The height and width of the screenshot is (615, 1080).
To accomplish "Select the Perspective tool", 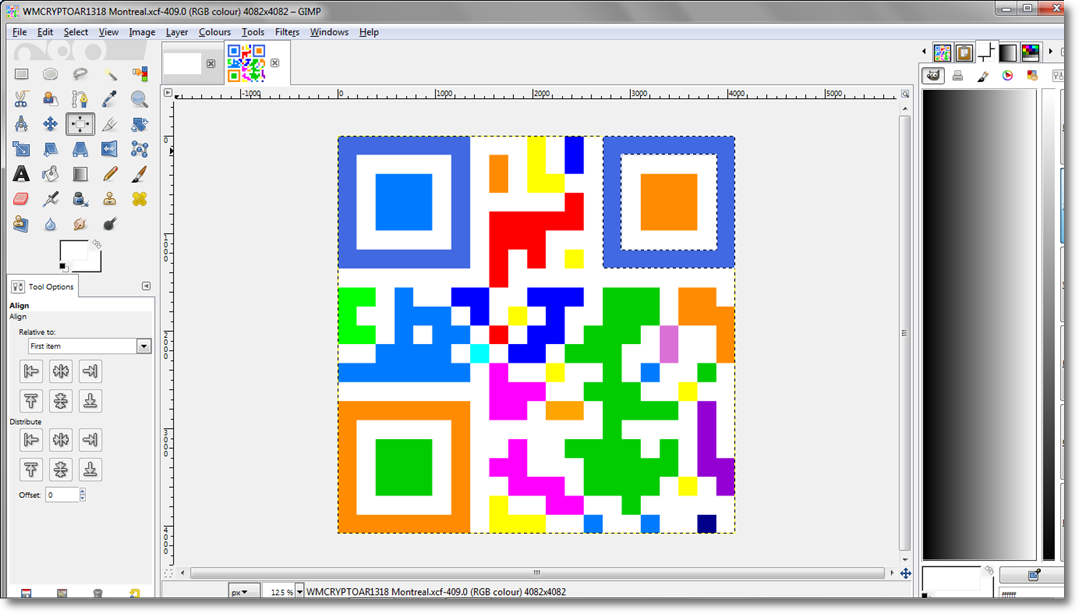I will [x=80, y=149].
